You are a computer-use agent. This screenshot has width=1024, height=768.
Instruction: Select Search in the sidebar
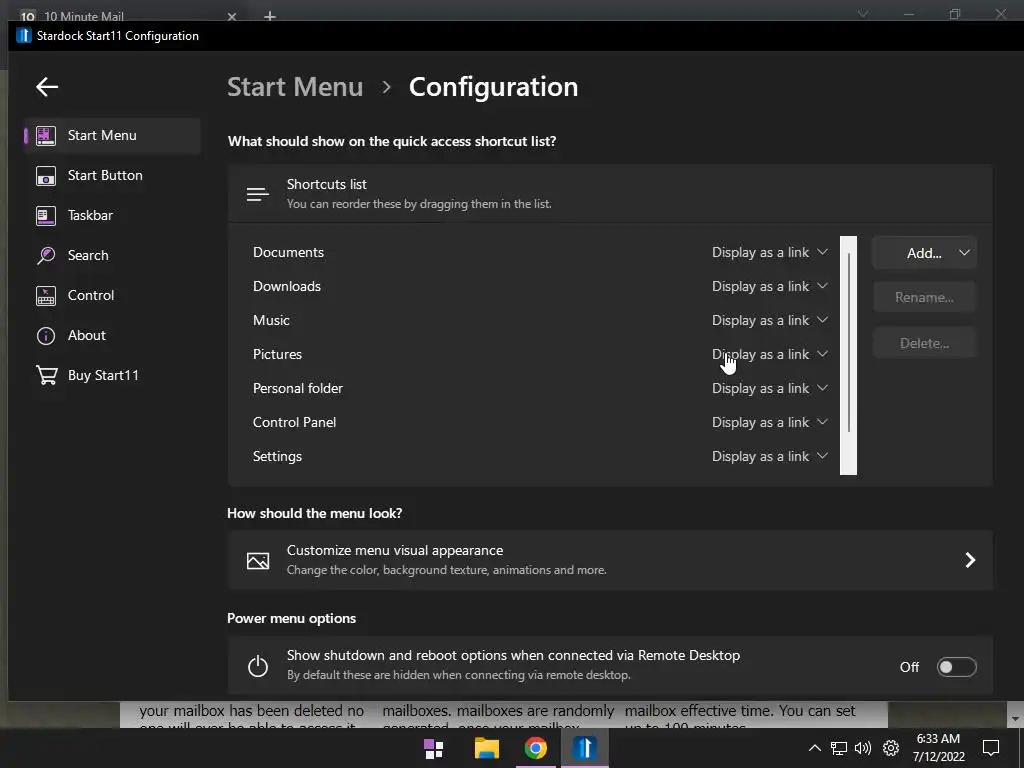point(112,255)
